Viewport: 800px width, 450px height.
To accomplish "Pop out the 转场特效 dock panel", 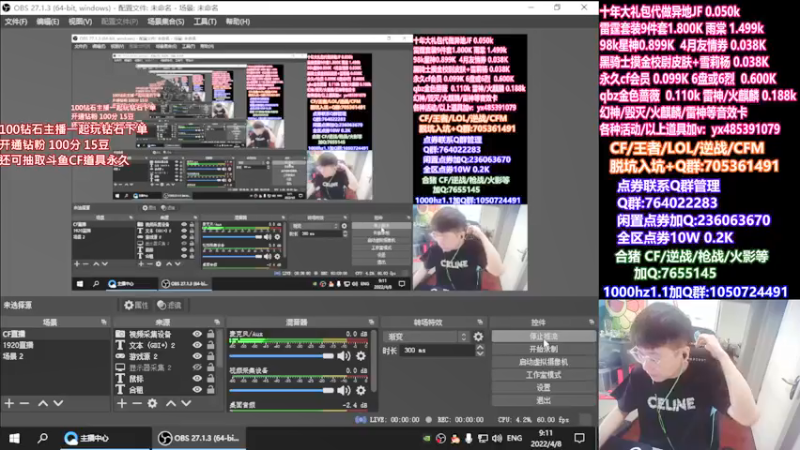I will (480, 322).
